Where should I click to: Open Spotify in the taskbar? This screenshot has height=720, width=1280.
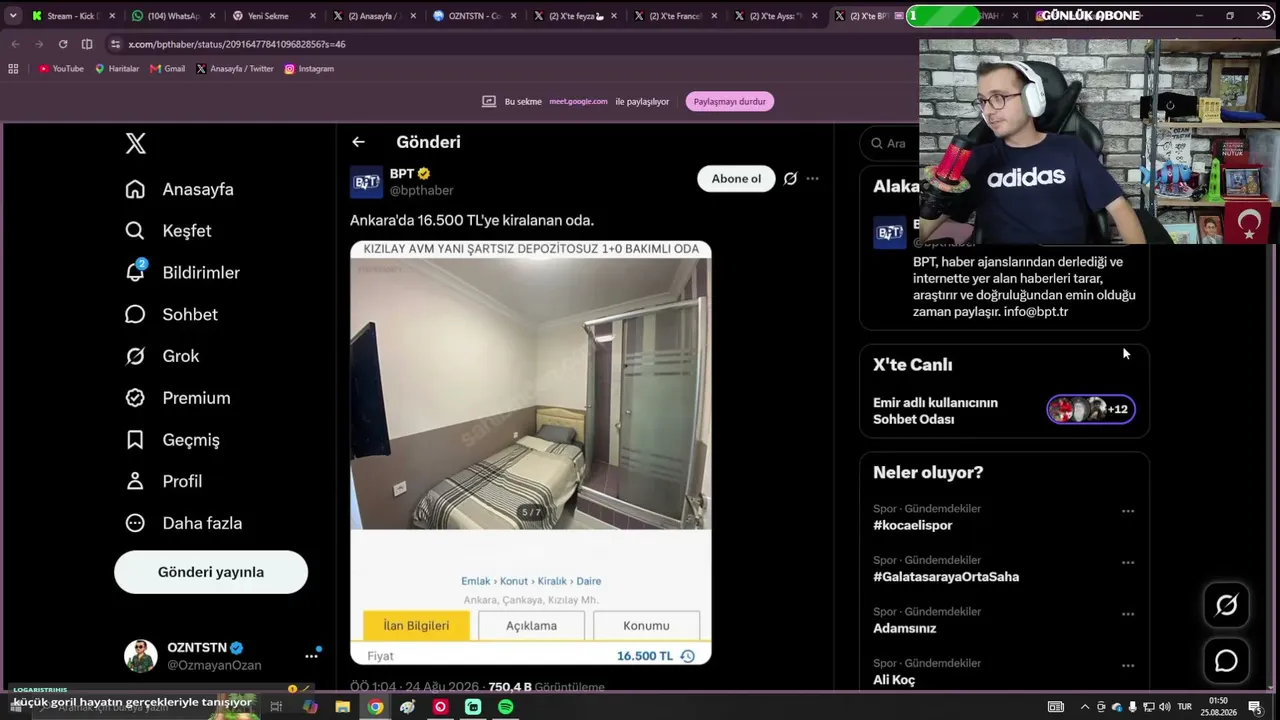(506, 707)
